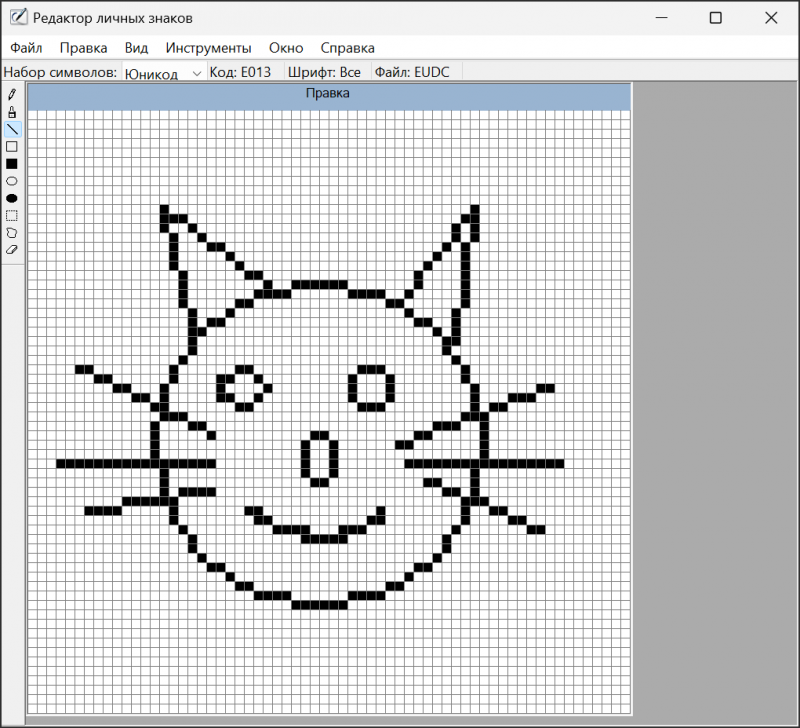Select the Hollow Ellipse tool

(12, 181)
